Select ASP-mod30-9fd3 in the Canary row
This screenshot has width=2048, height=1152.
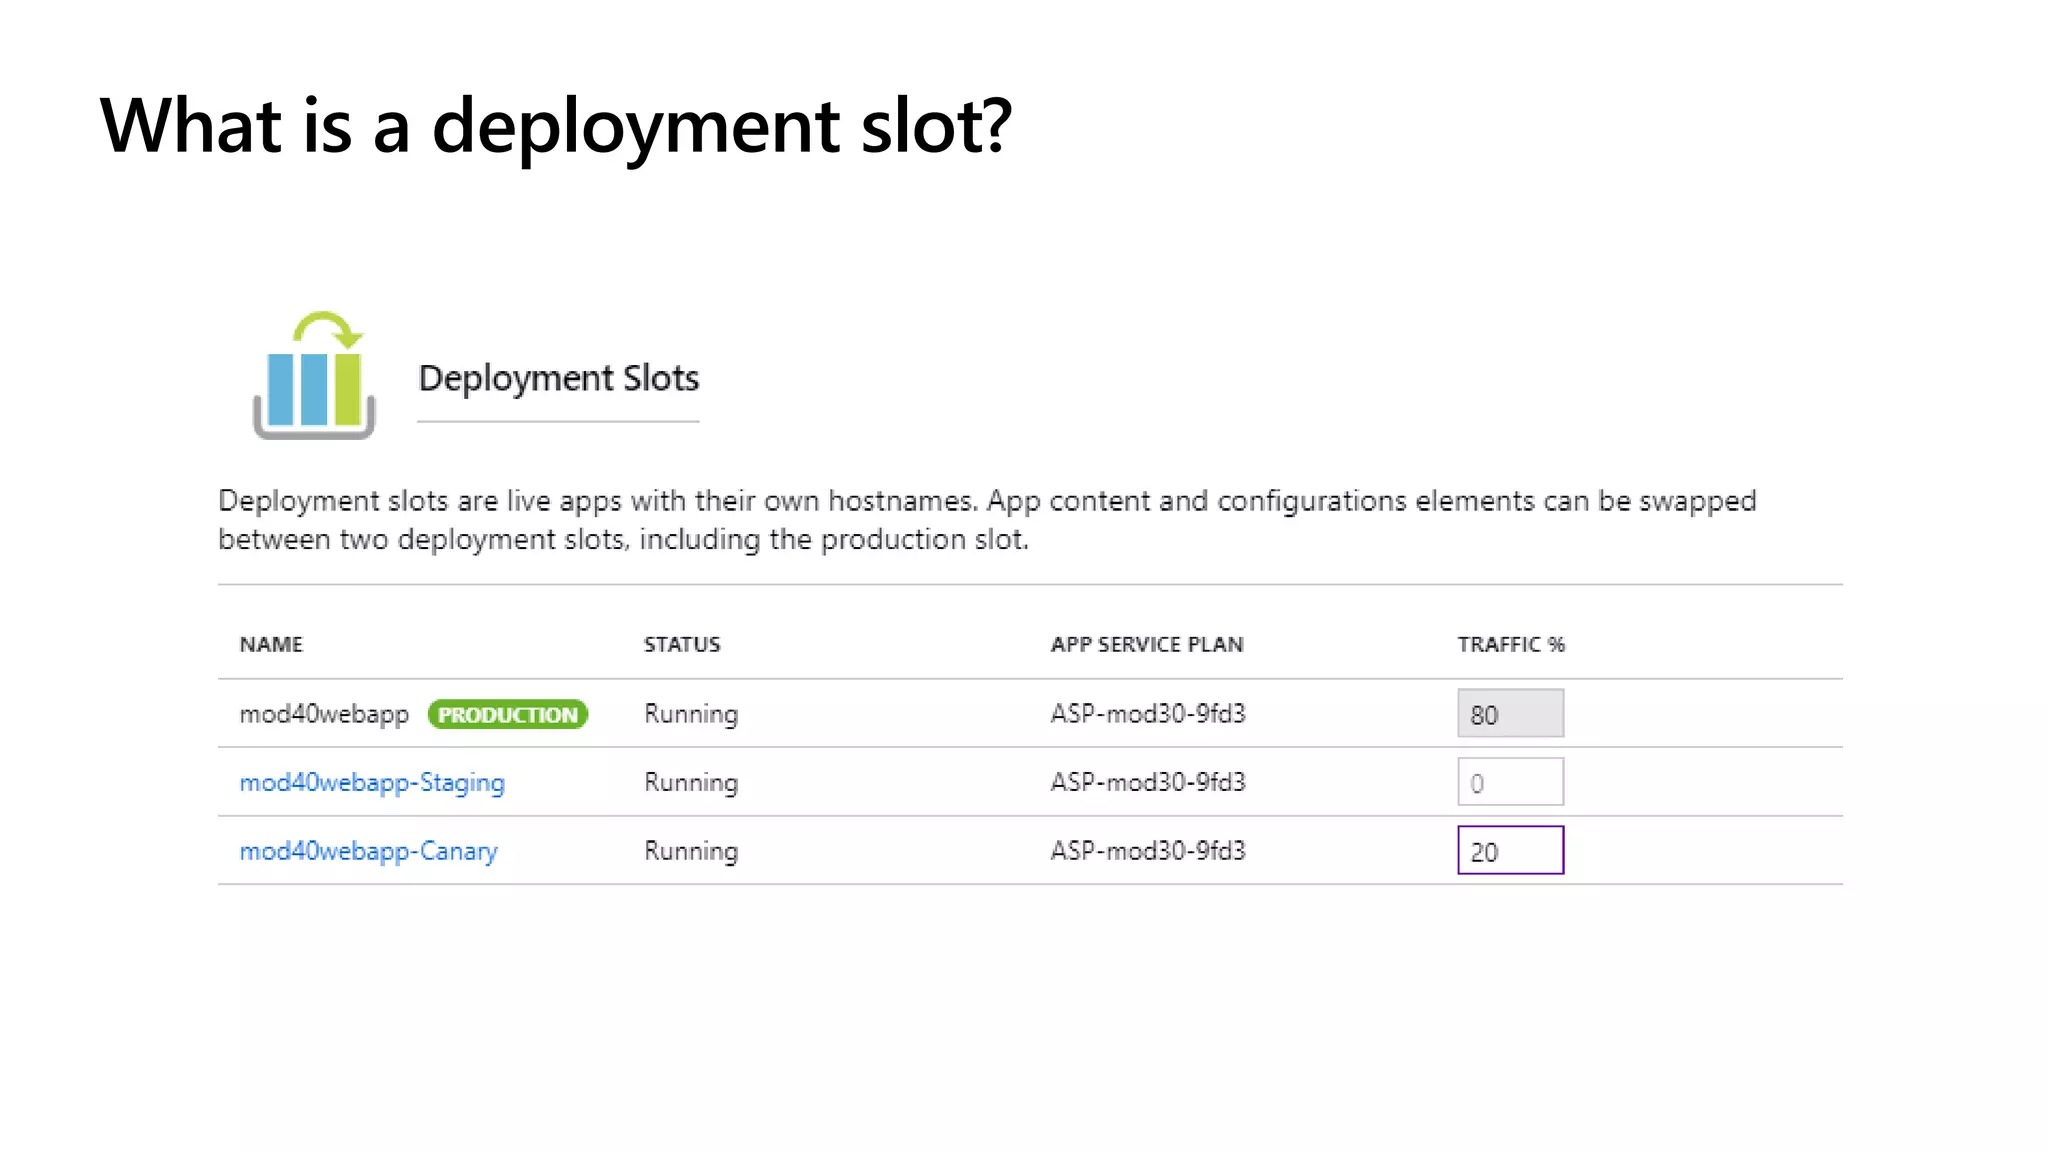click(x=1148, y=850)
